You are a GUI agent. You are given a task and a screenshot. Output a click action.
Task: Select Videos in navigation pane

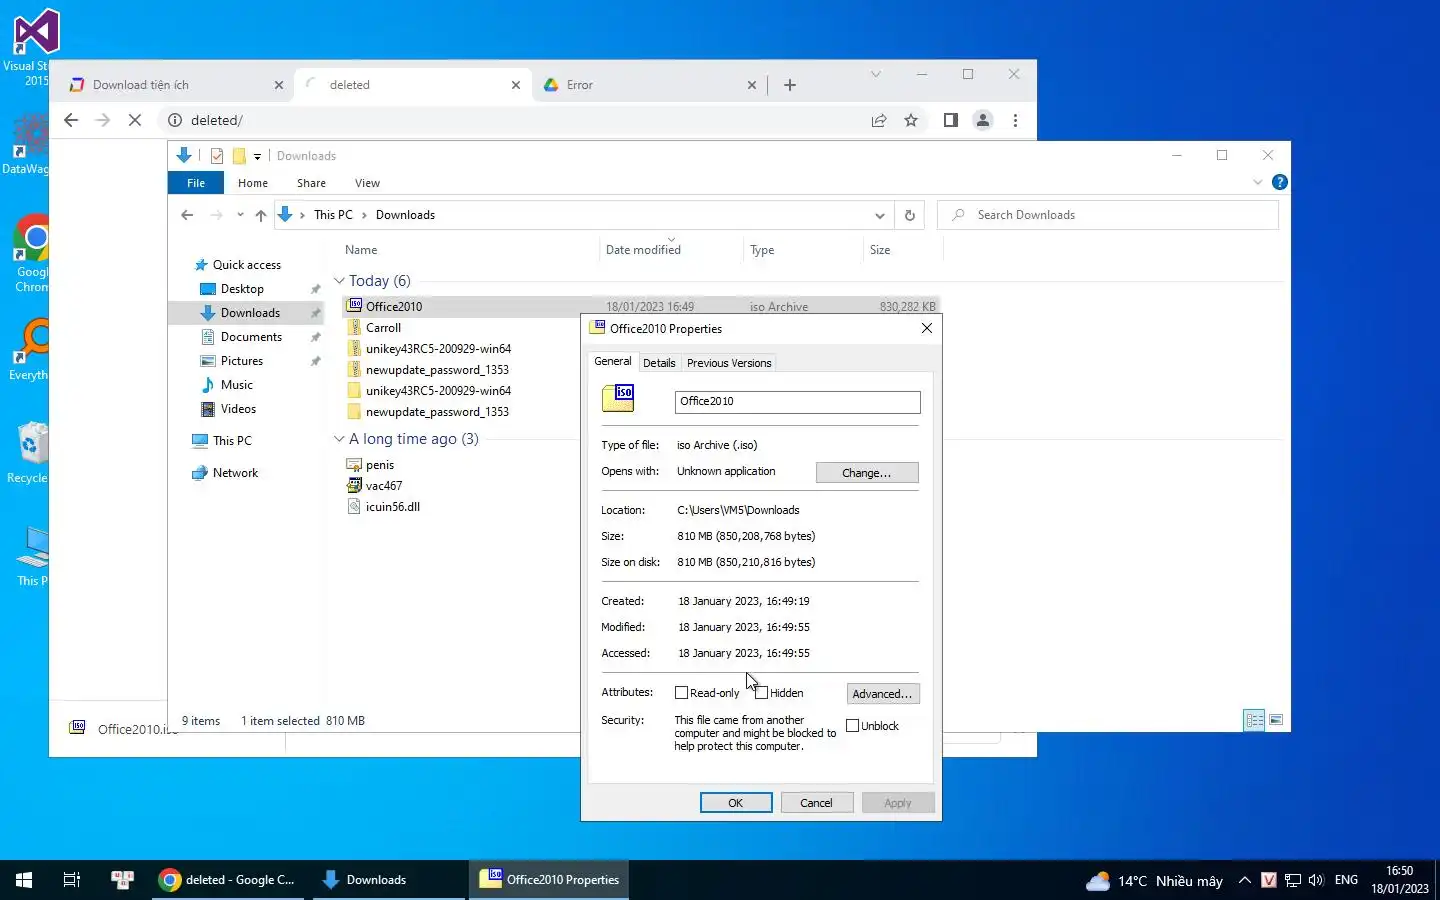[238, 409]
